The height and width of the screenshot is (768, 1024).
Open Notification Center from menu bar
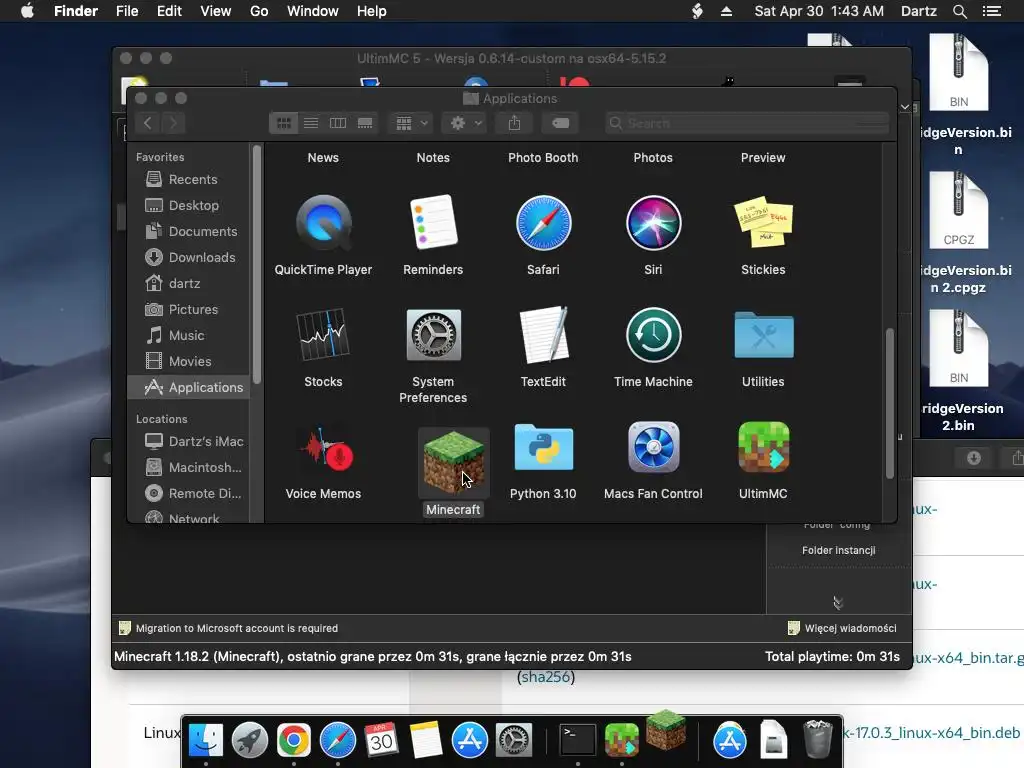point(991,11)
